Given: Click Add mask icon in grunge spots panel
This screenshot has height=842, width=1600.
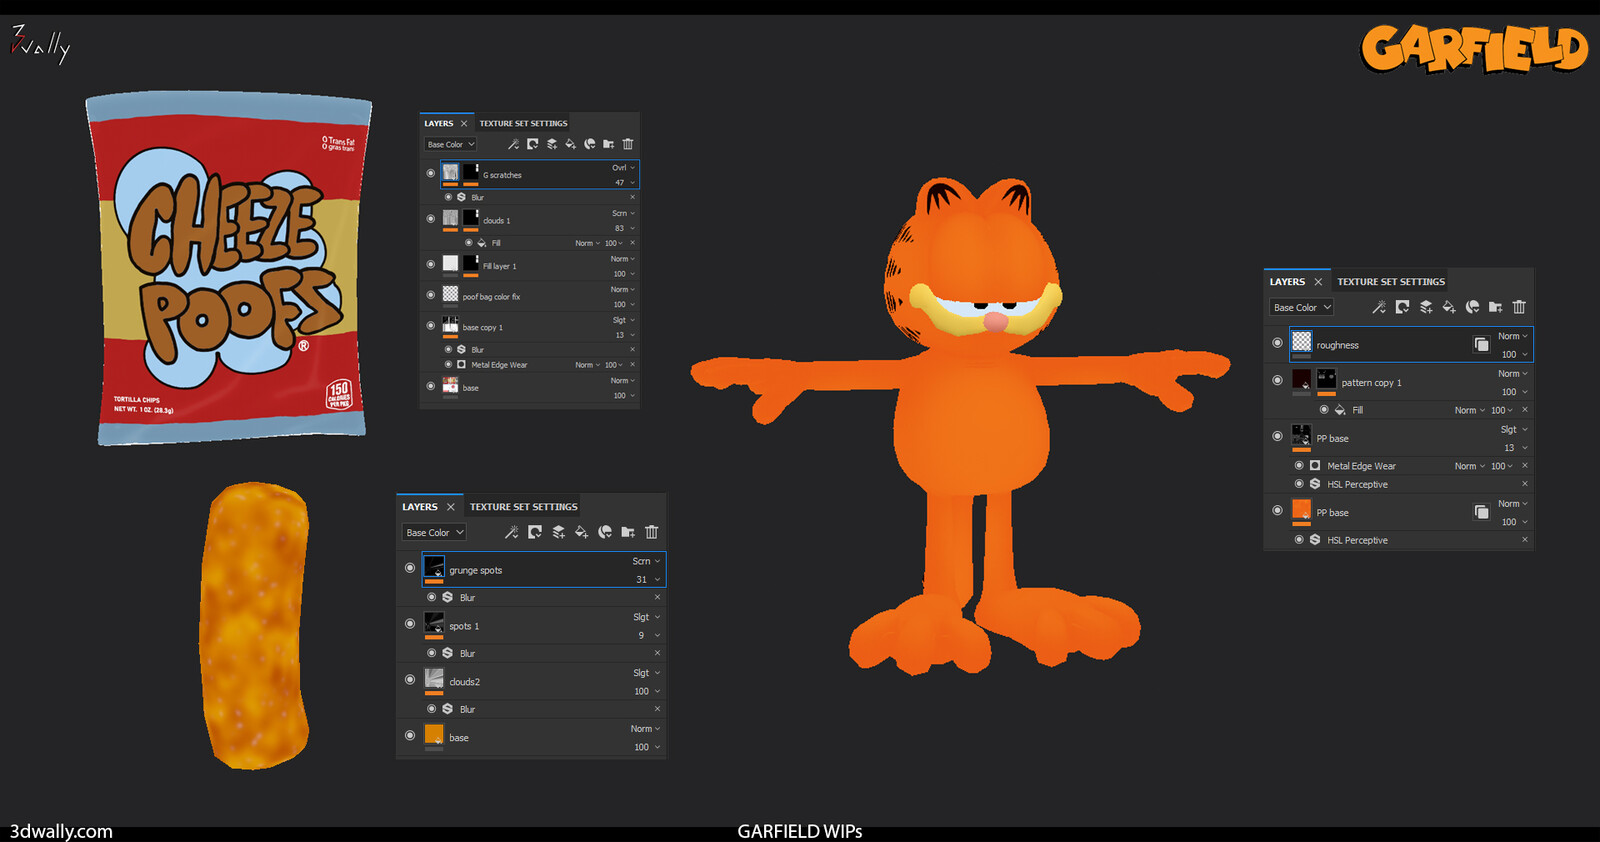Looking at the screenshot, I should tap(535, 532).
